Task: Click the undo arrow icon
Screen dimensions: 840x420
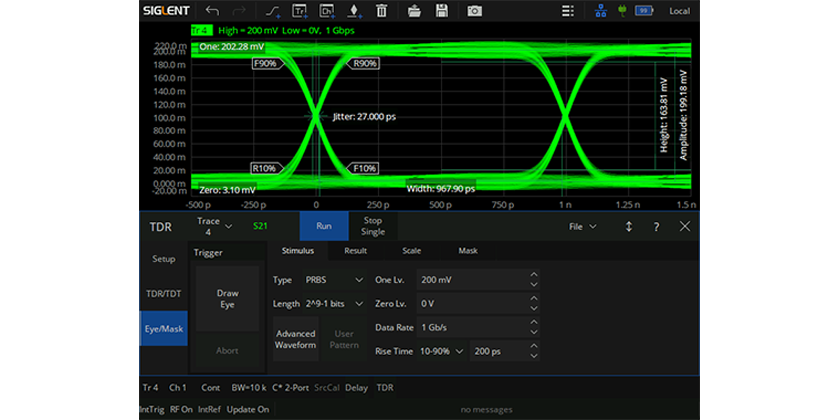Action: tap(211, 11)
